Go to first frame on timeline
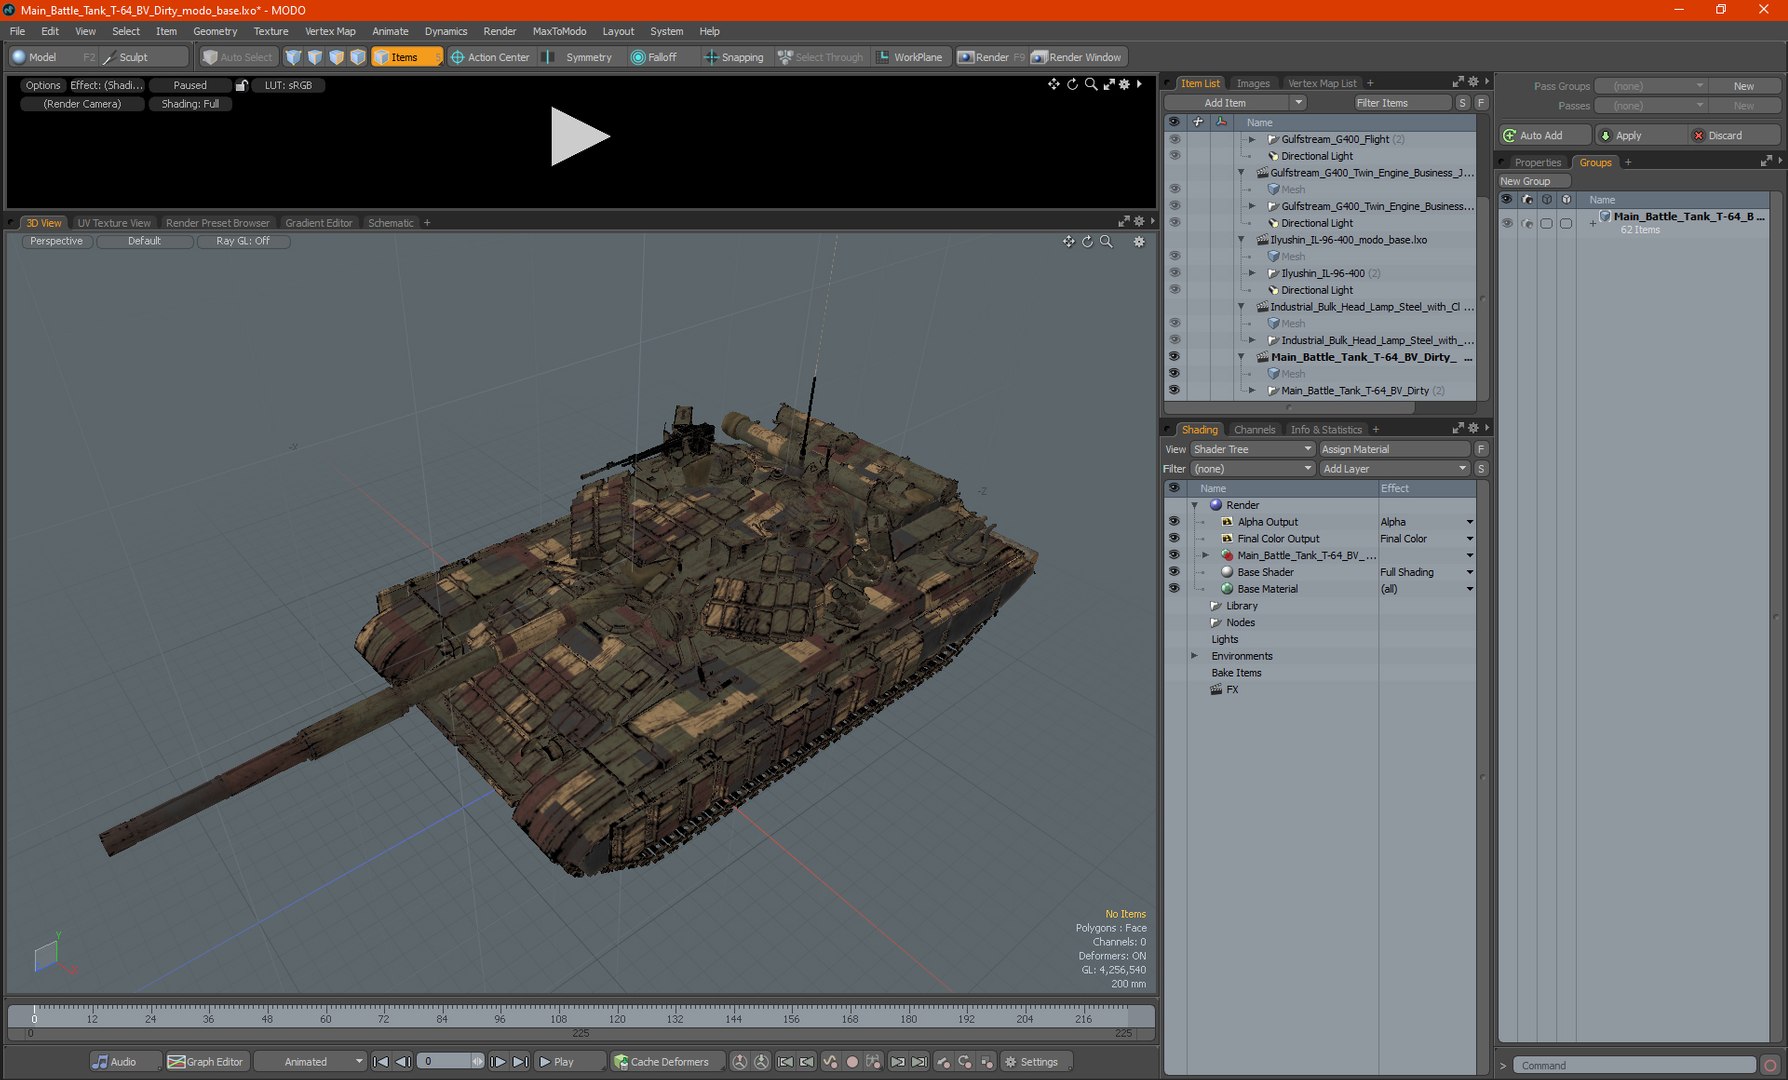Viewport: 1788px width, 1080px height. coord(381,1062)
